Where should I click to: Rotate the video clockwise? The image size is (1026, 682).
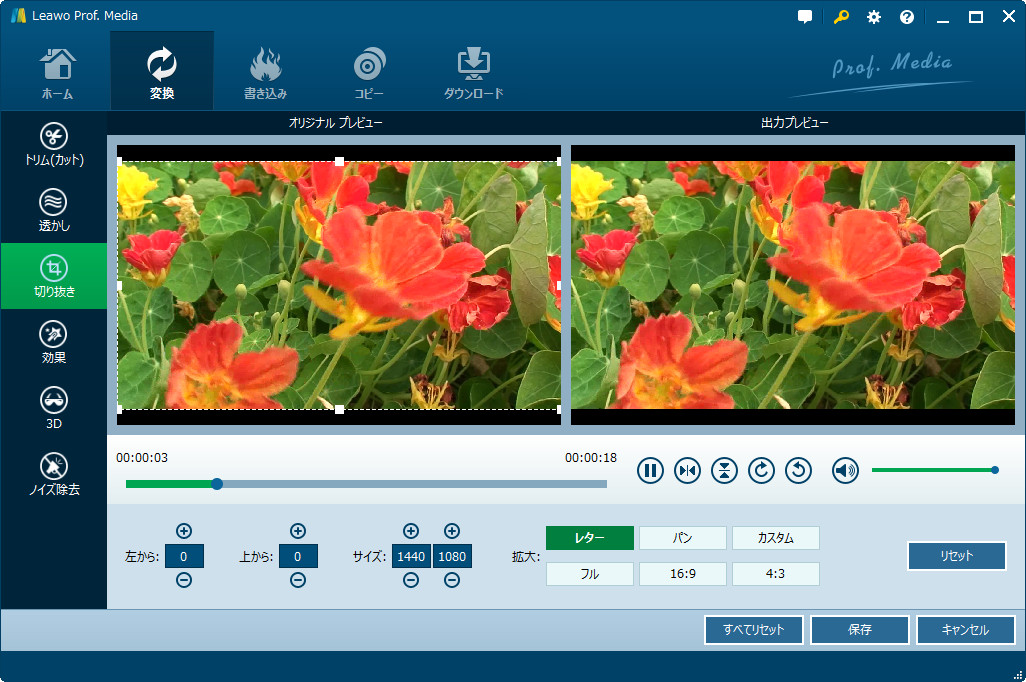click(761, 470)
